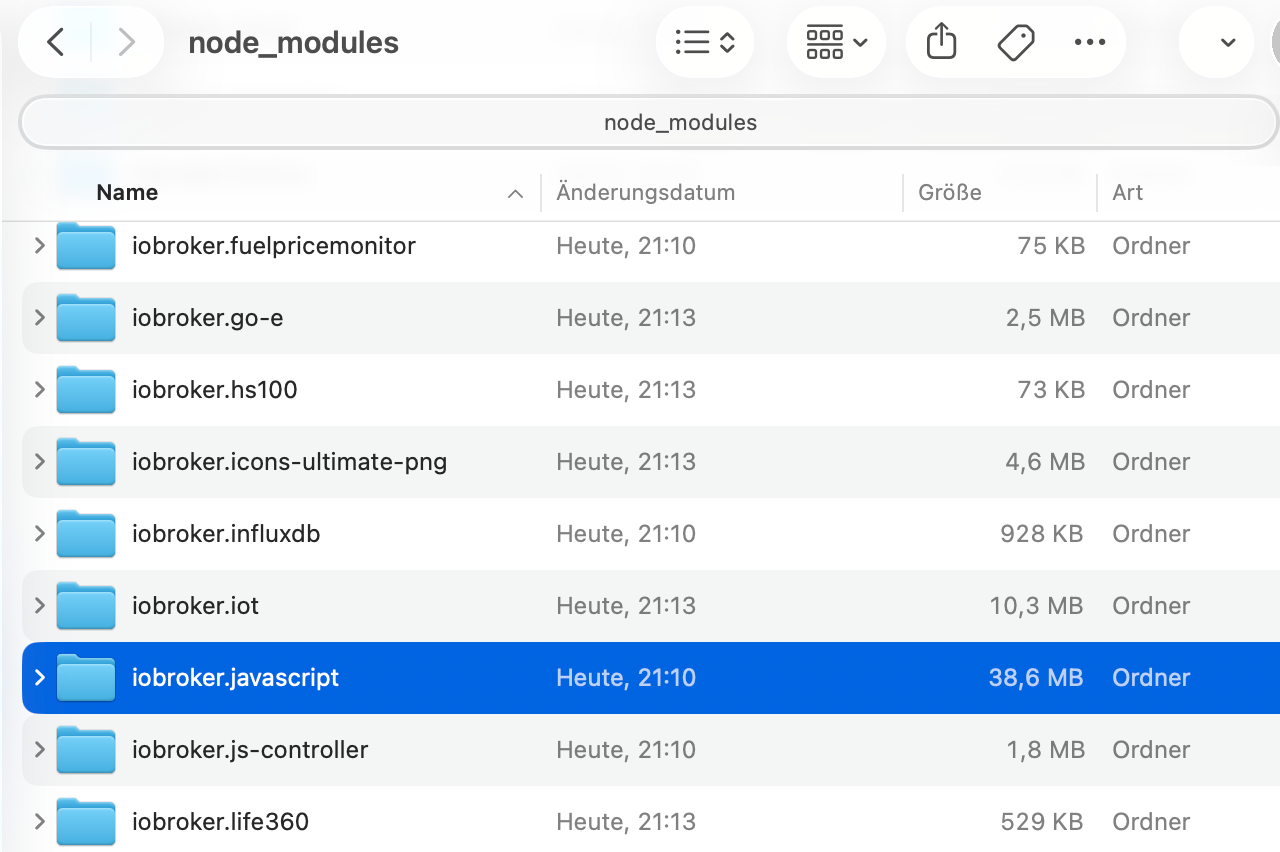Go back to the previous folder
Viewport: 1280px width, 852px height.
click(x=56, y=42)
